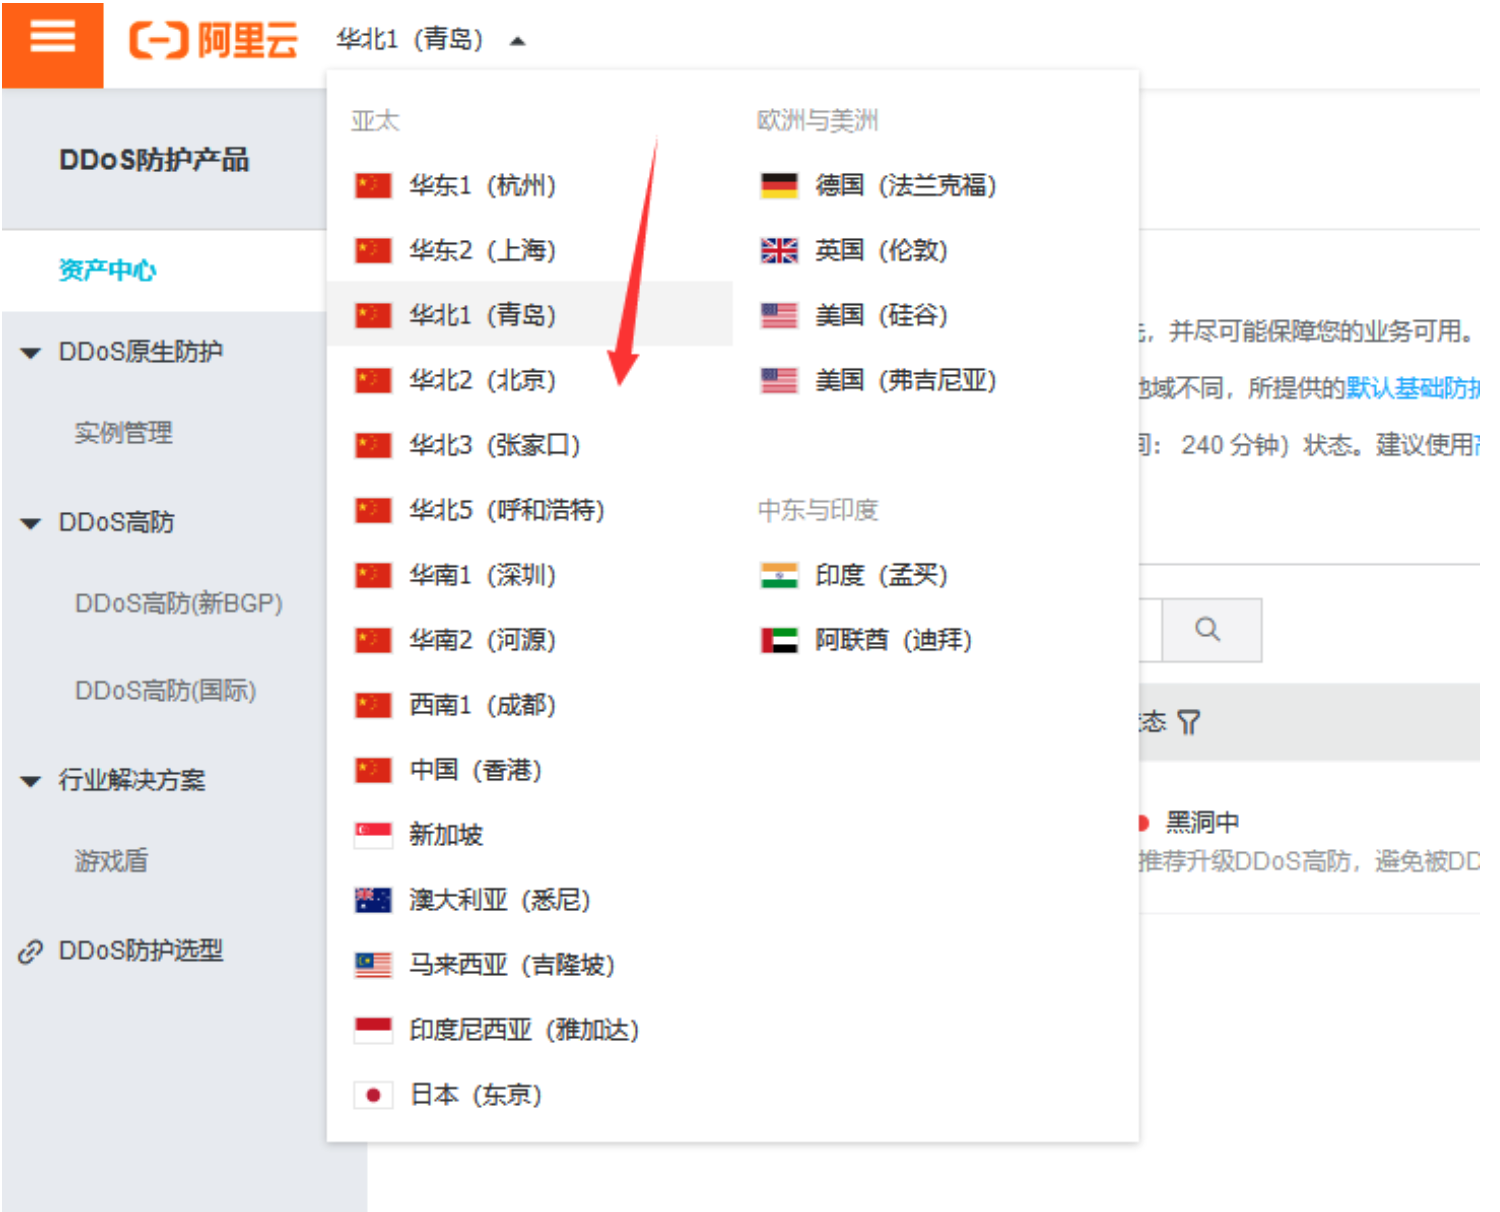
Task: Switch to 印度尼西亚（雅加达）region
Action: 529,1030
